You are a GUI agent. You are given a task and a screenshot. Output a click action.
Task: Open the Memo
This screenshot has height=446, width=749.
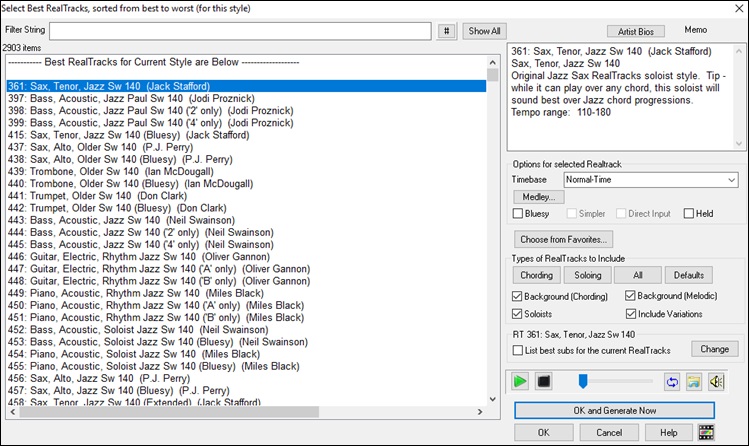696,30
